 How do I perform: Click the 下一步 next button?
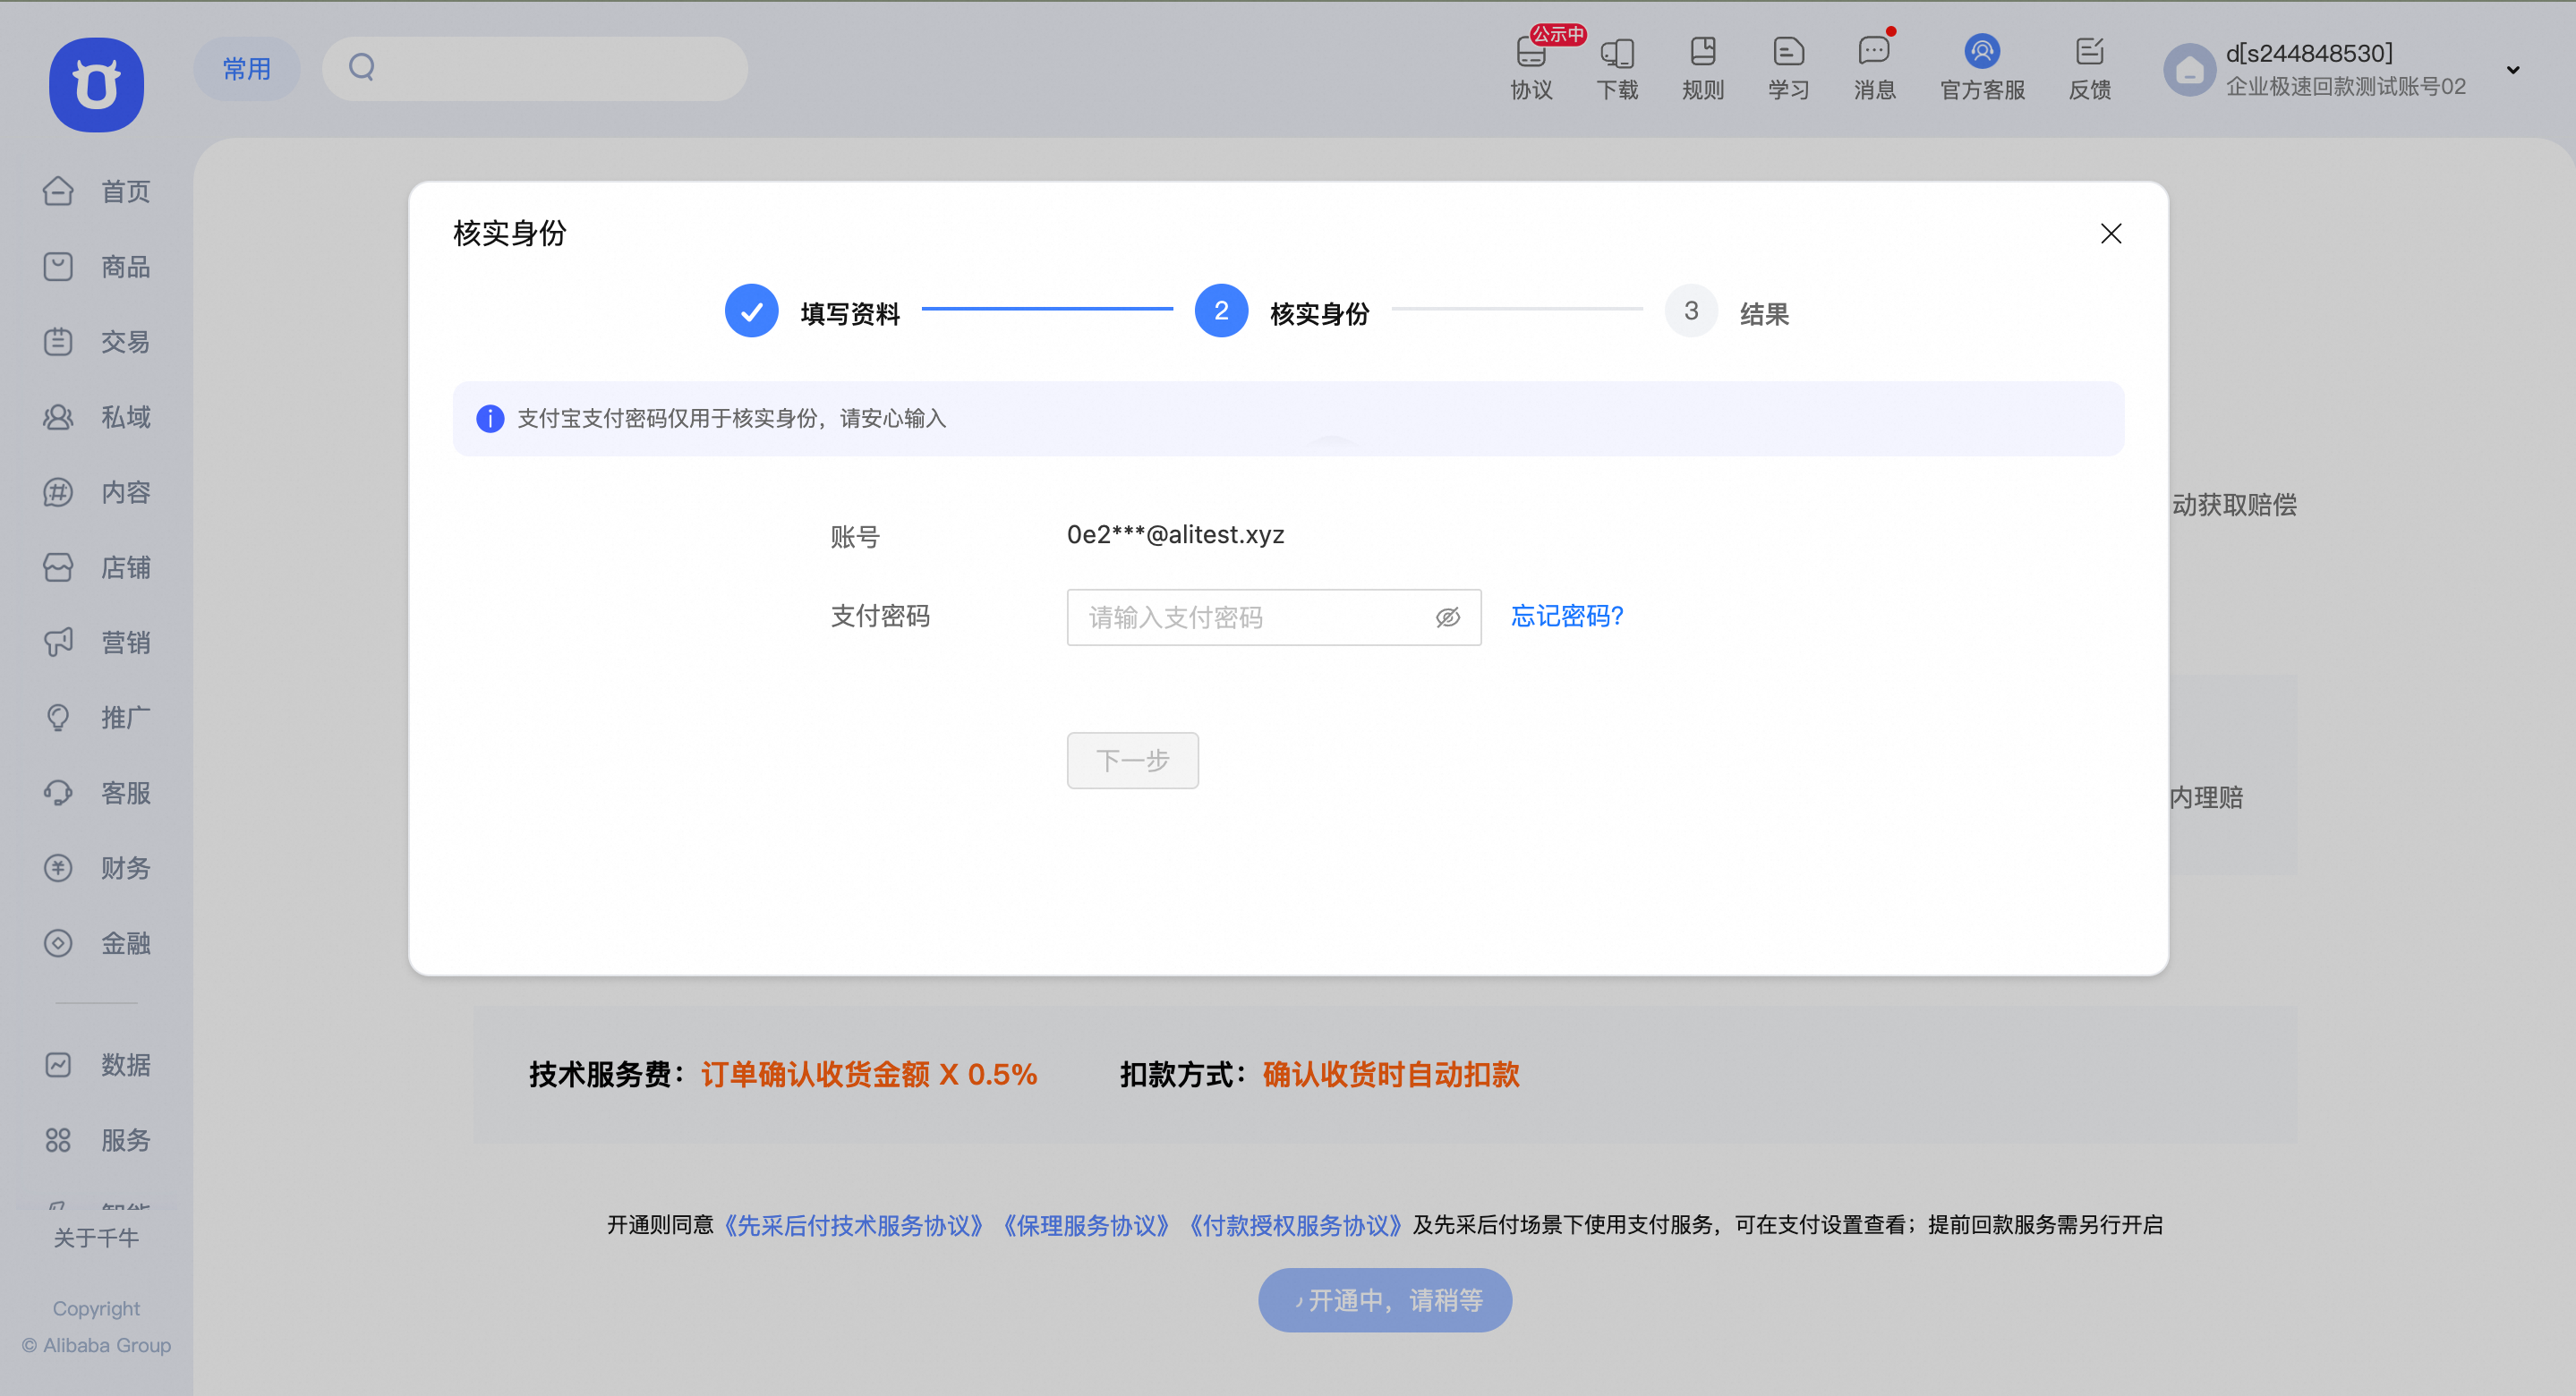point(1132,760)
